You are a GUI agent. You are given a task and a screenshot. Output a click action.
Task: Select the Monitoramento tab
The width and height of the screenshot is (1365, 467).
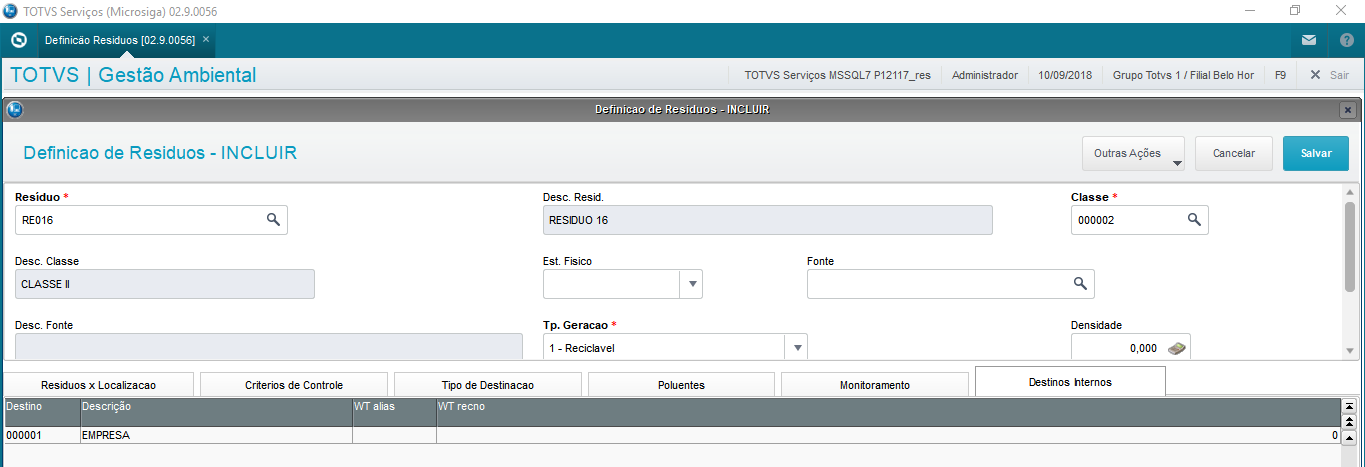click(874, 385)
